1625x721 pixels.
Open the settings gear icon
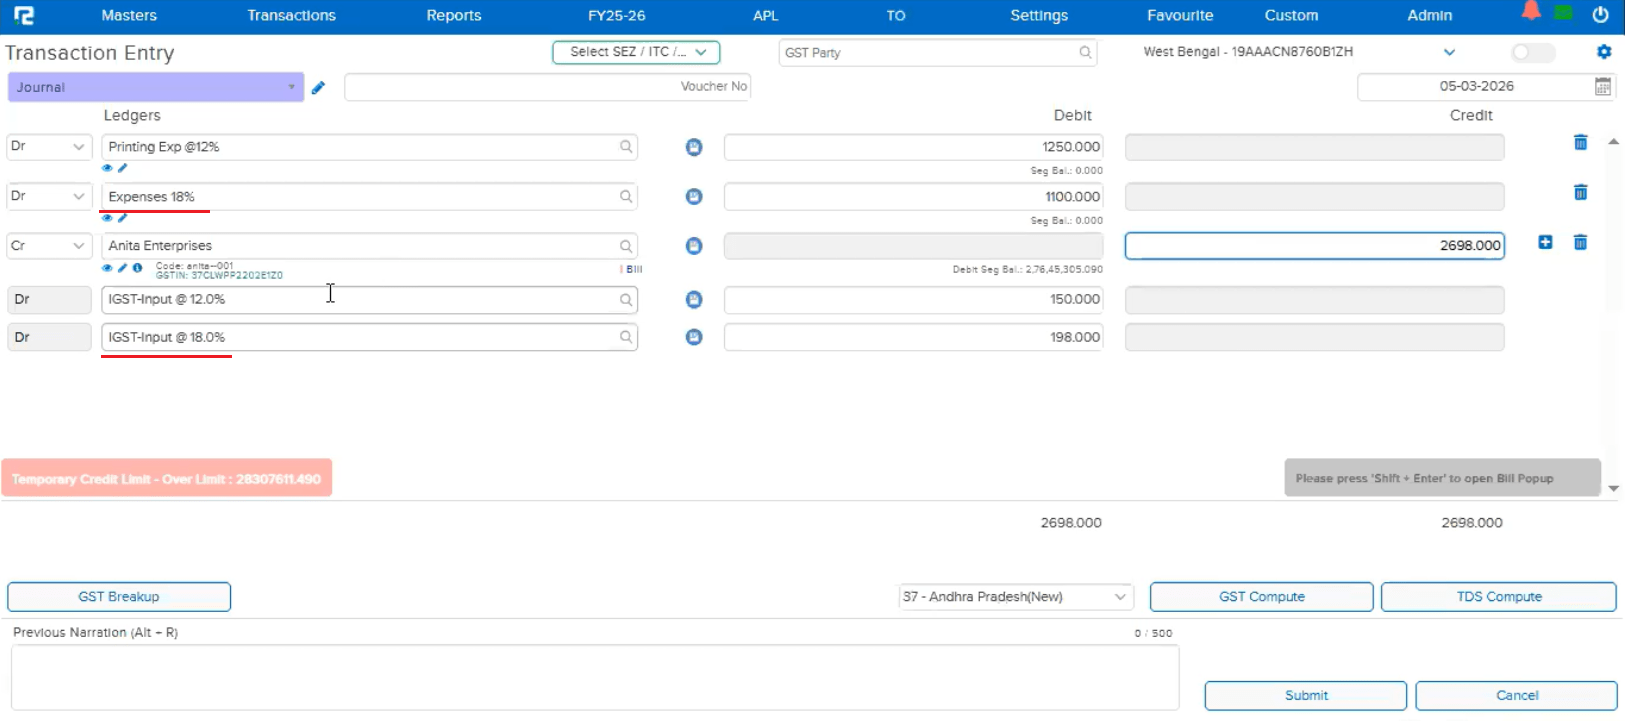1604,52
